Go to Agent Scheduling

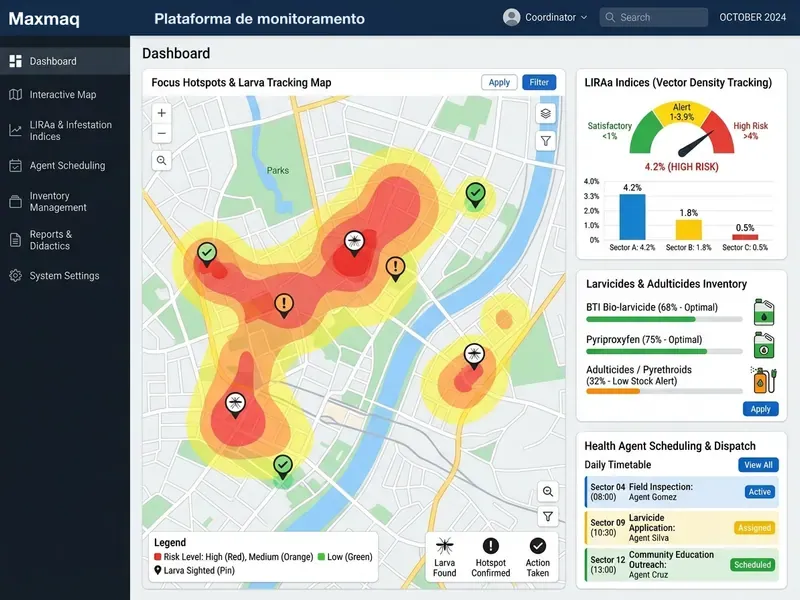65,165
